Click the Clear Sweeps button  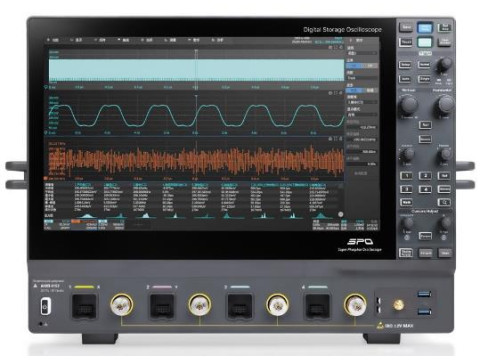[x=444, y=42]
